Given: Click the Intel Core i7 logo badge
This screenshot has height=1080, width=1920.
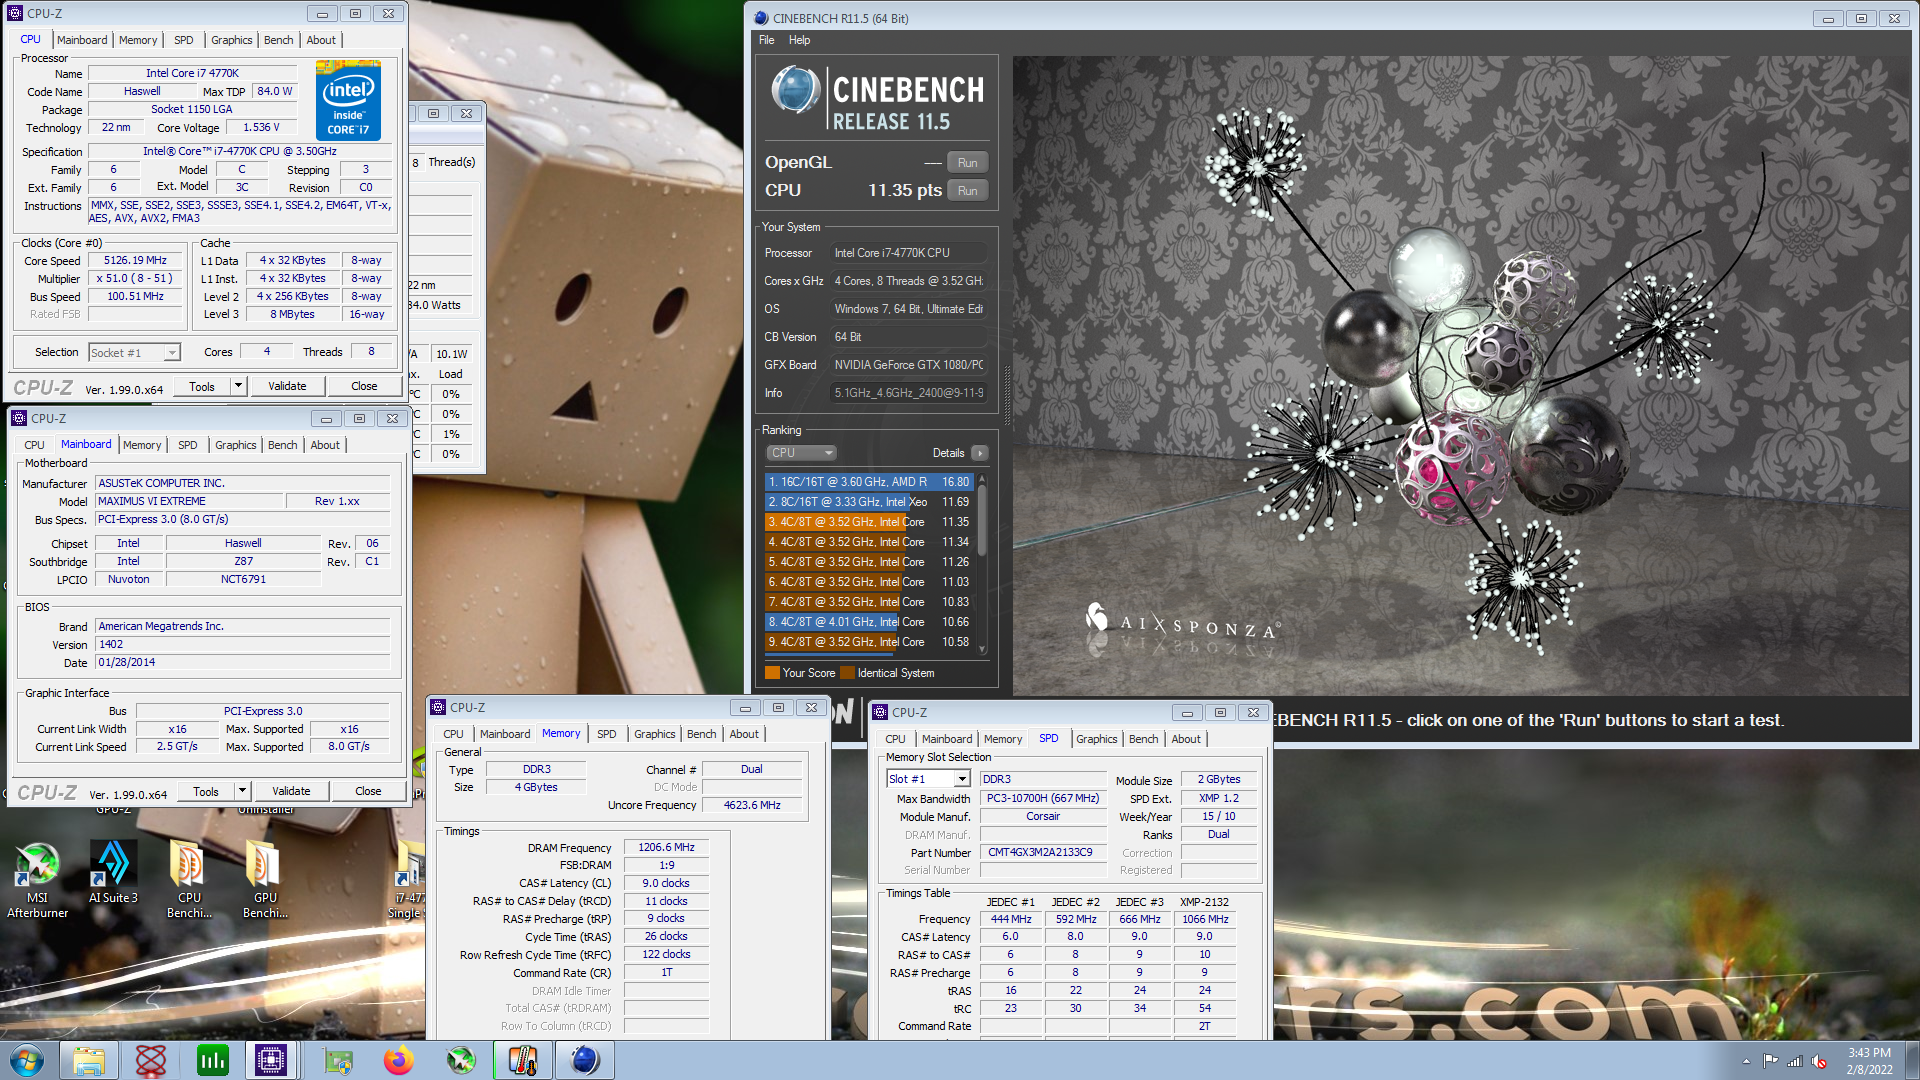Looking at the screenshot, I should tap(348, 100).
